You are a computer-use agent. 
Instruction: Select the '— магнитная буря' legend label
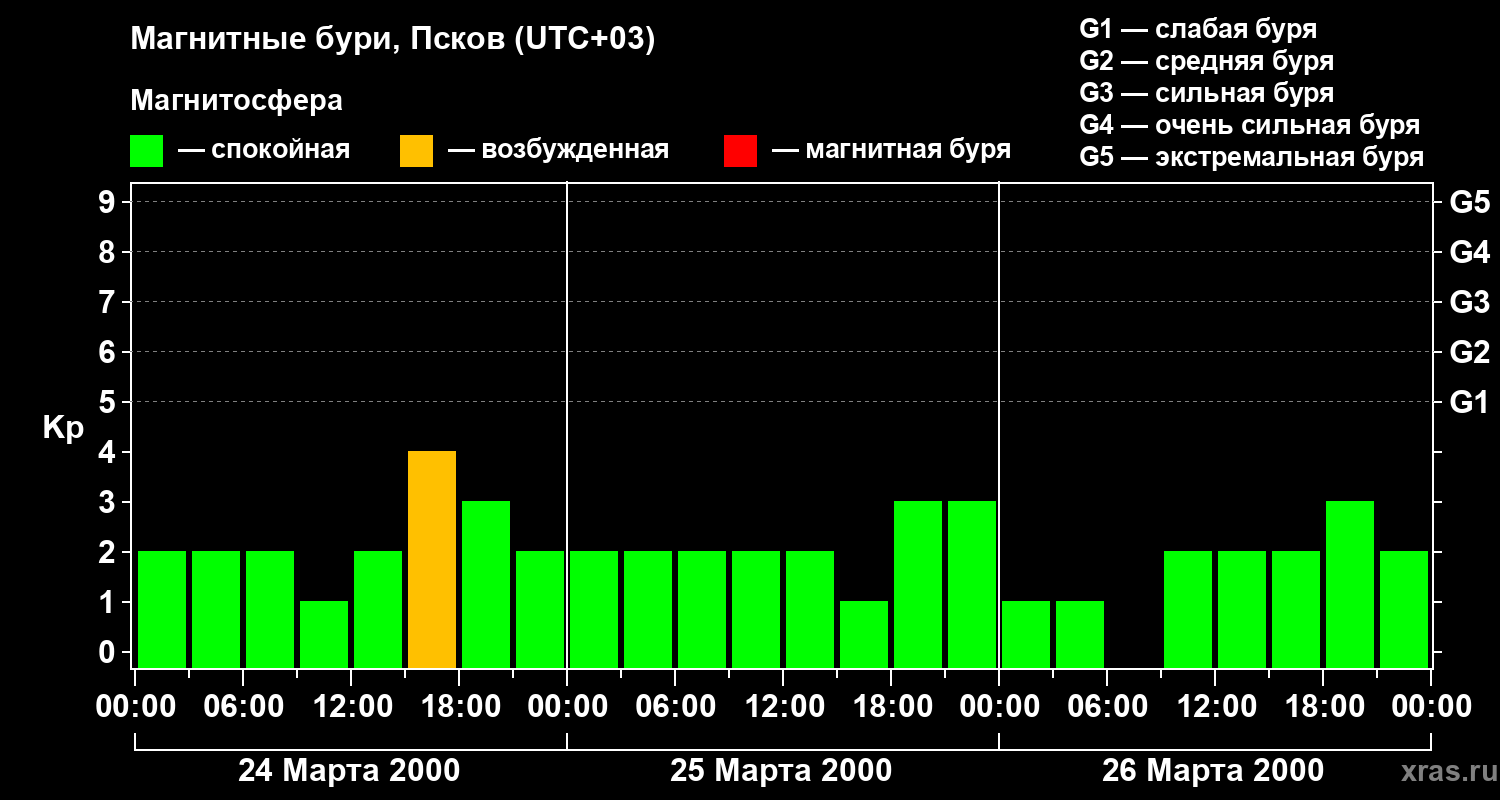(892, 150)
